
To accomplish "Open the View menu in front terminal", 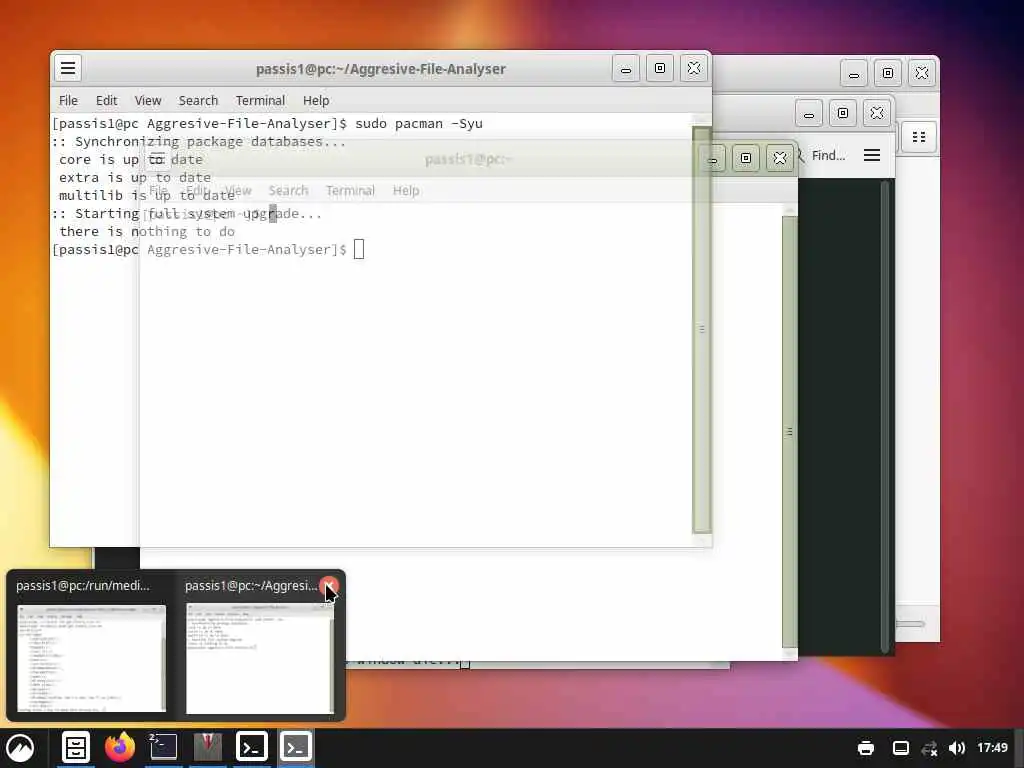I will pos(148,101).
